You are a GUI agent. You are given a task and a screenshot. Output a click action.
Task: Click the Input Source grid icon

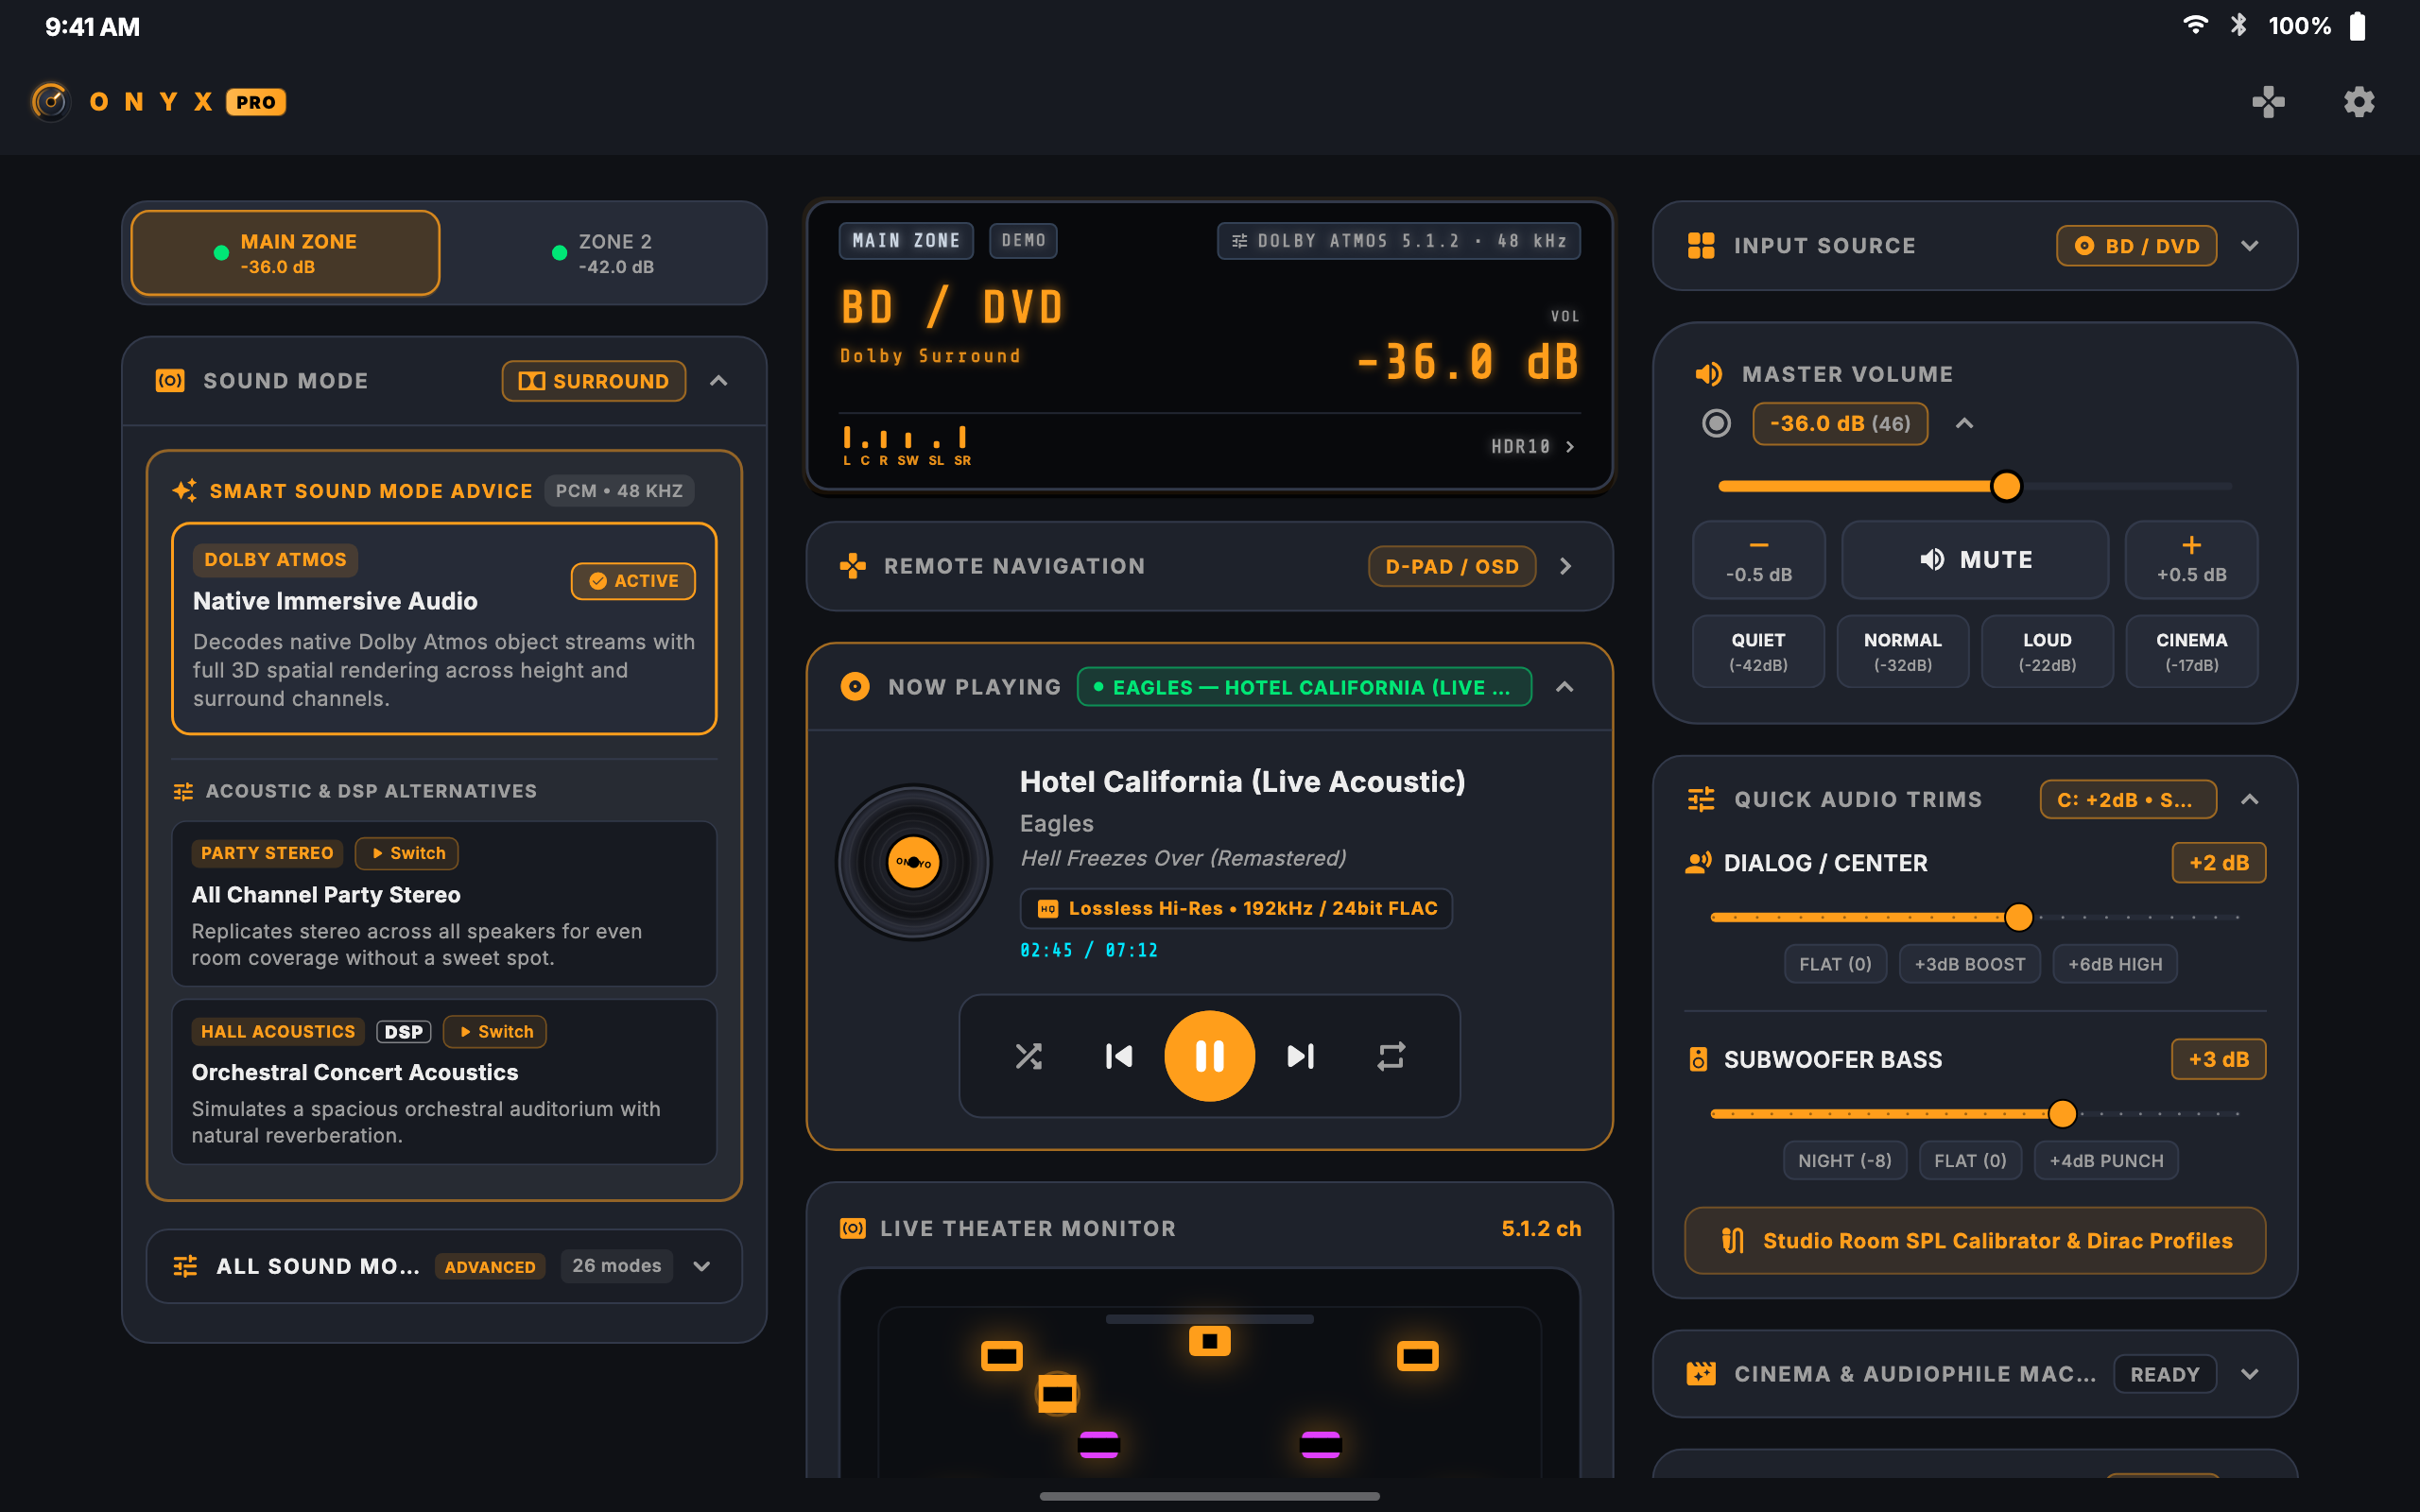1701,246
